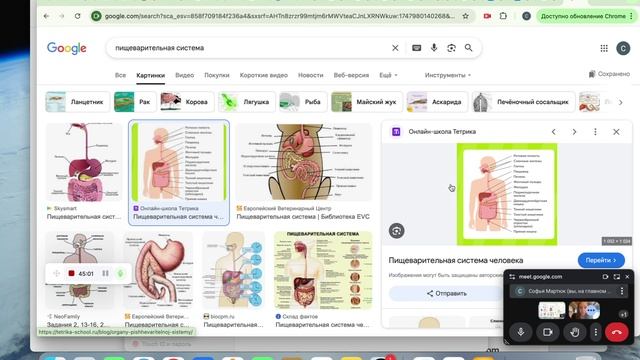Open the Skysmart digestive system thumbnail
Image resolution: width=640 pixels, height=360 pixels.
84,162
